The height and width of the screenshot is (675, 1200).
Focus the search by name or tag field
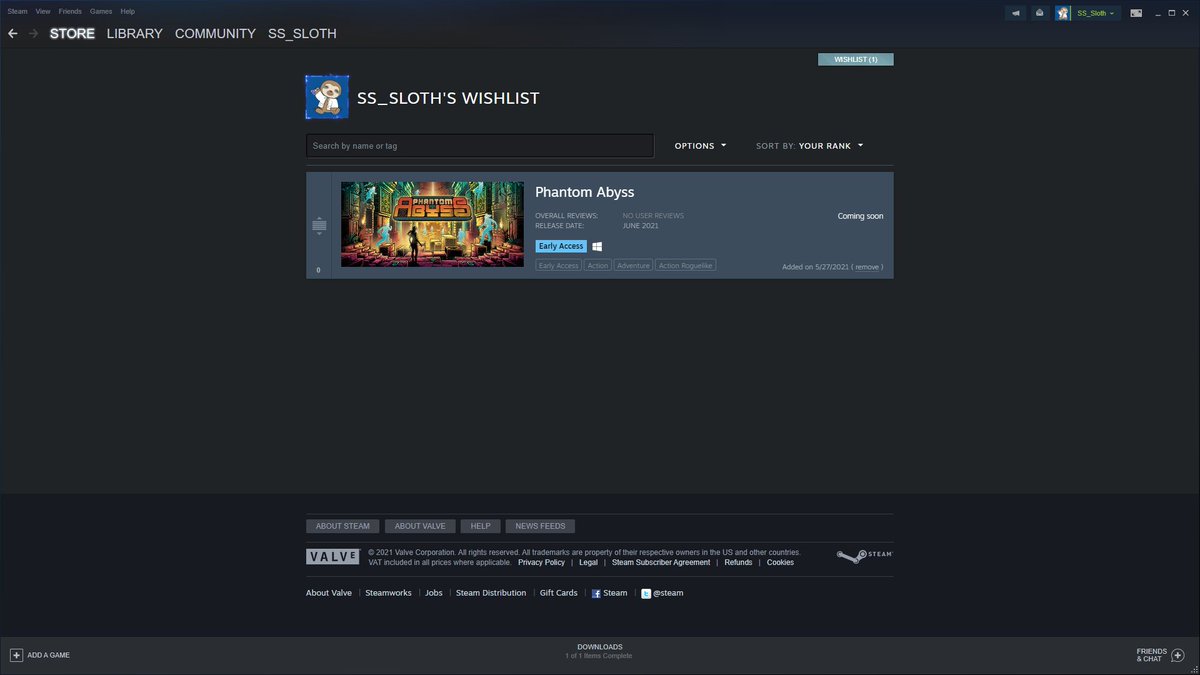point(480,146)
